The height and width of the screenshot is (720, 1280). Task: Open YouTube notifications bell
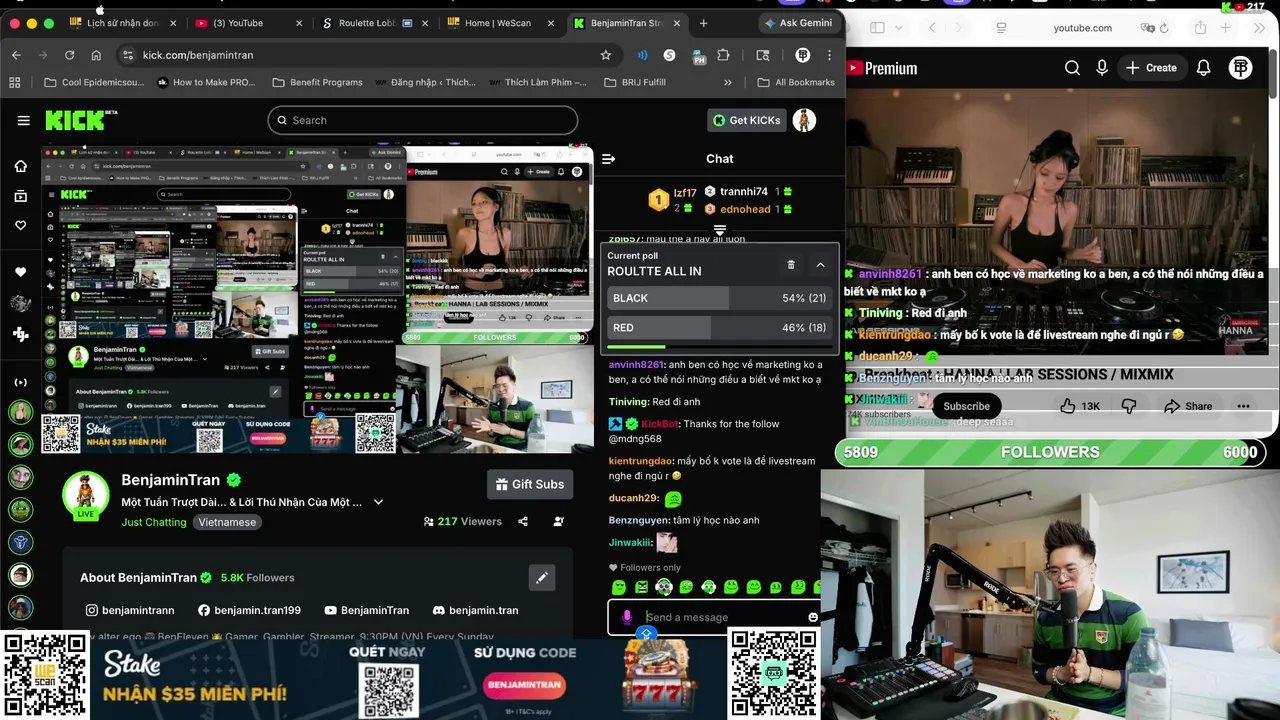point(1204,68)
